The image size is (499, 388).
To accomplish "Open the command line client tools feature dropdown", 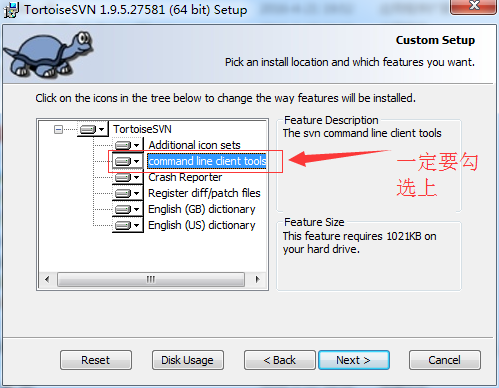I will point(128,161).
